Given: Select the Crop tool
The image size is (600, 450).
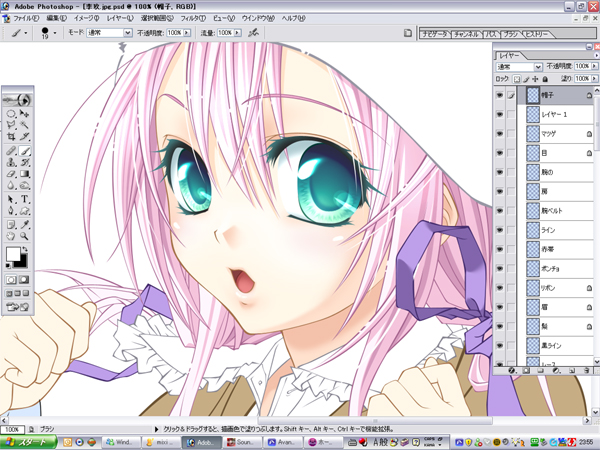Looking at the screenshot, I should coord(11,136).
